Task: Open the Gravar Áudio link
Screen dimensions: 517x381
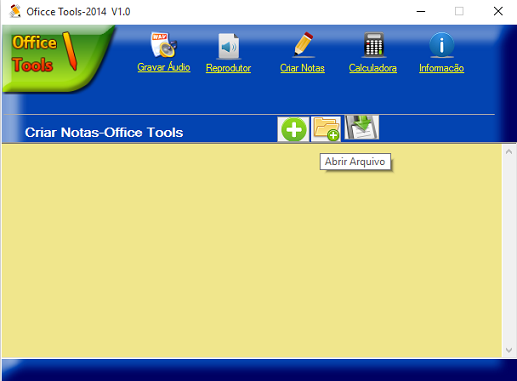Action: coord(164,67)
